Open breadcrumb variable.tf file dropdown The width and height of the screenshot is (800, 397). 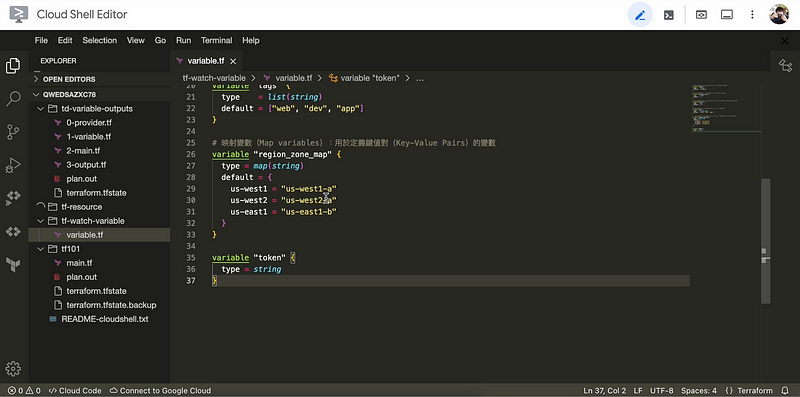click(x=287, y=78)
